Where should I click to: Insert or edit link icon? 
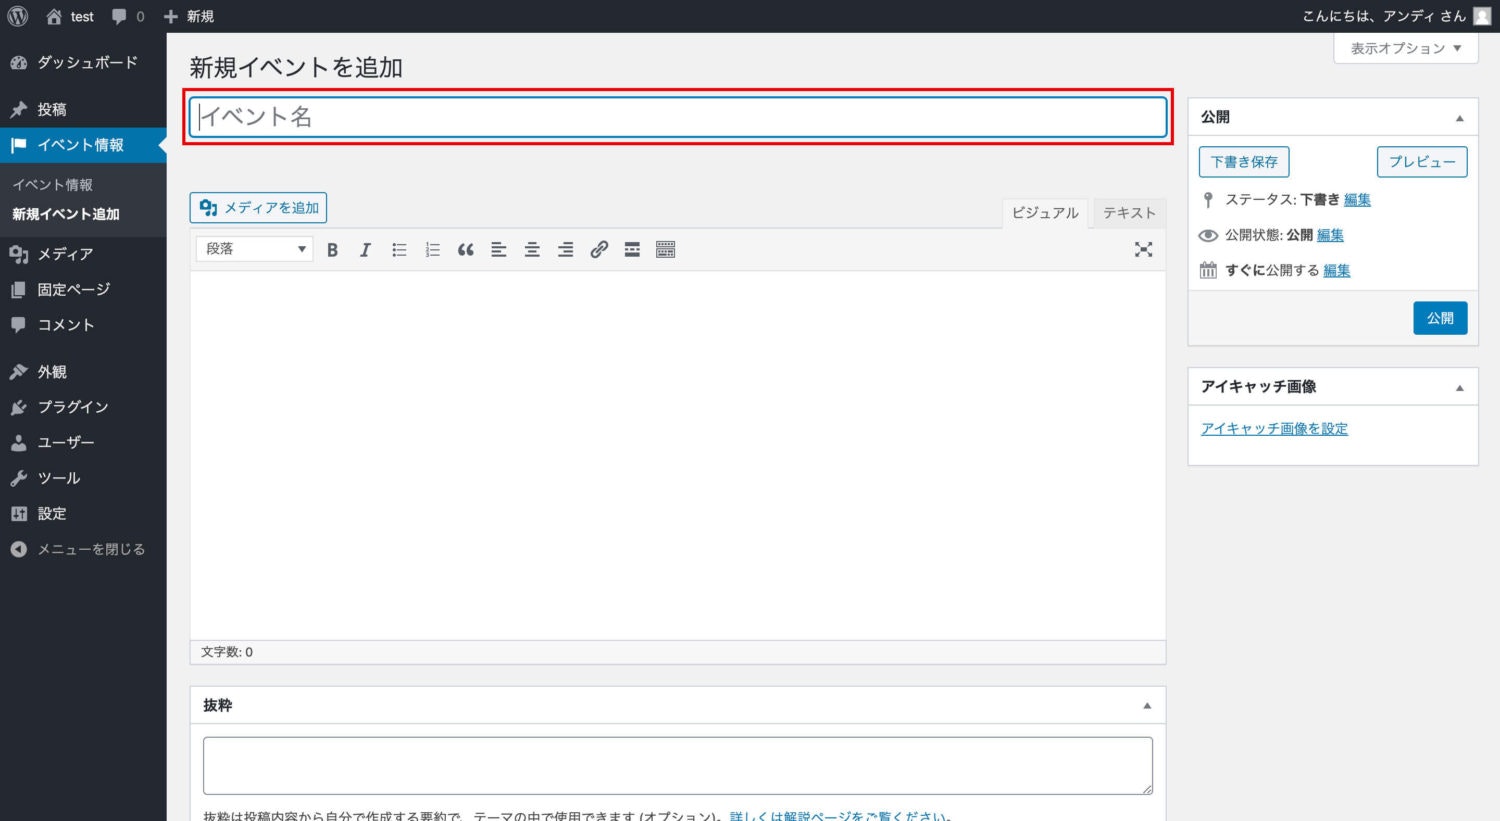coord(599,250)
